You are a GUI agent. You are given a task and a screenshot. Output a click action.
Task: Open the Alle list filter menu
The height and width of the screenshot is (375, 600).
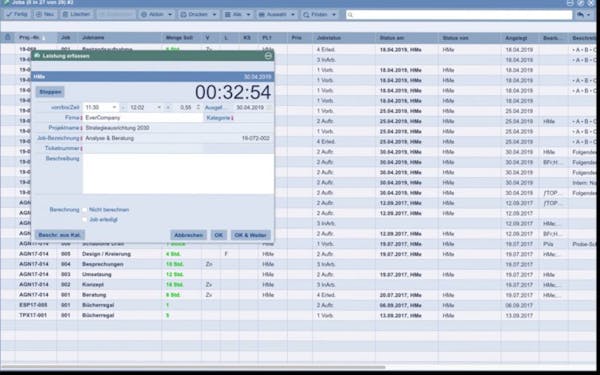click(238, 15)
